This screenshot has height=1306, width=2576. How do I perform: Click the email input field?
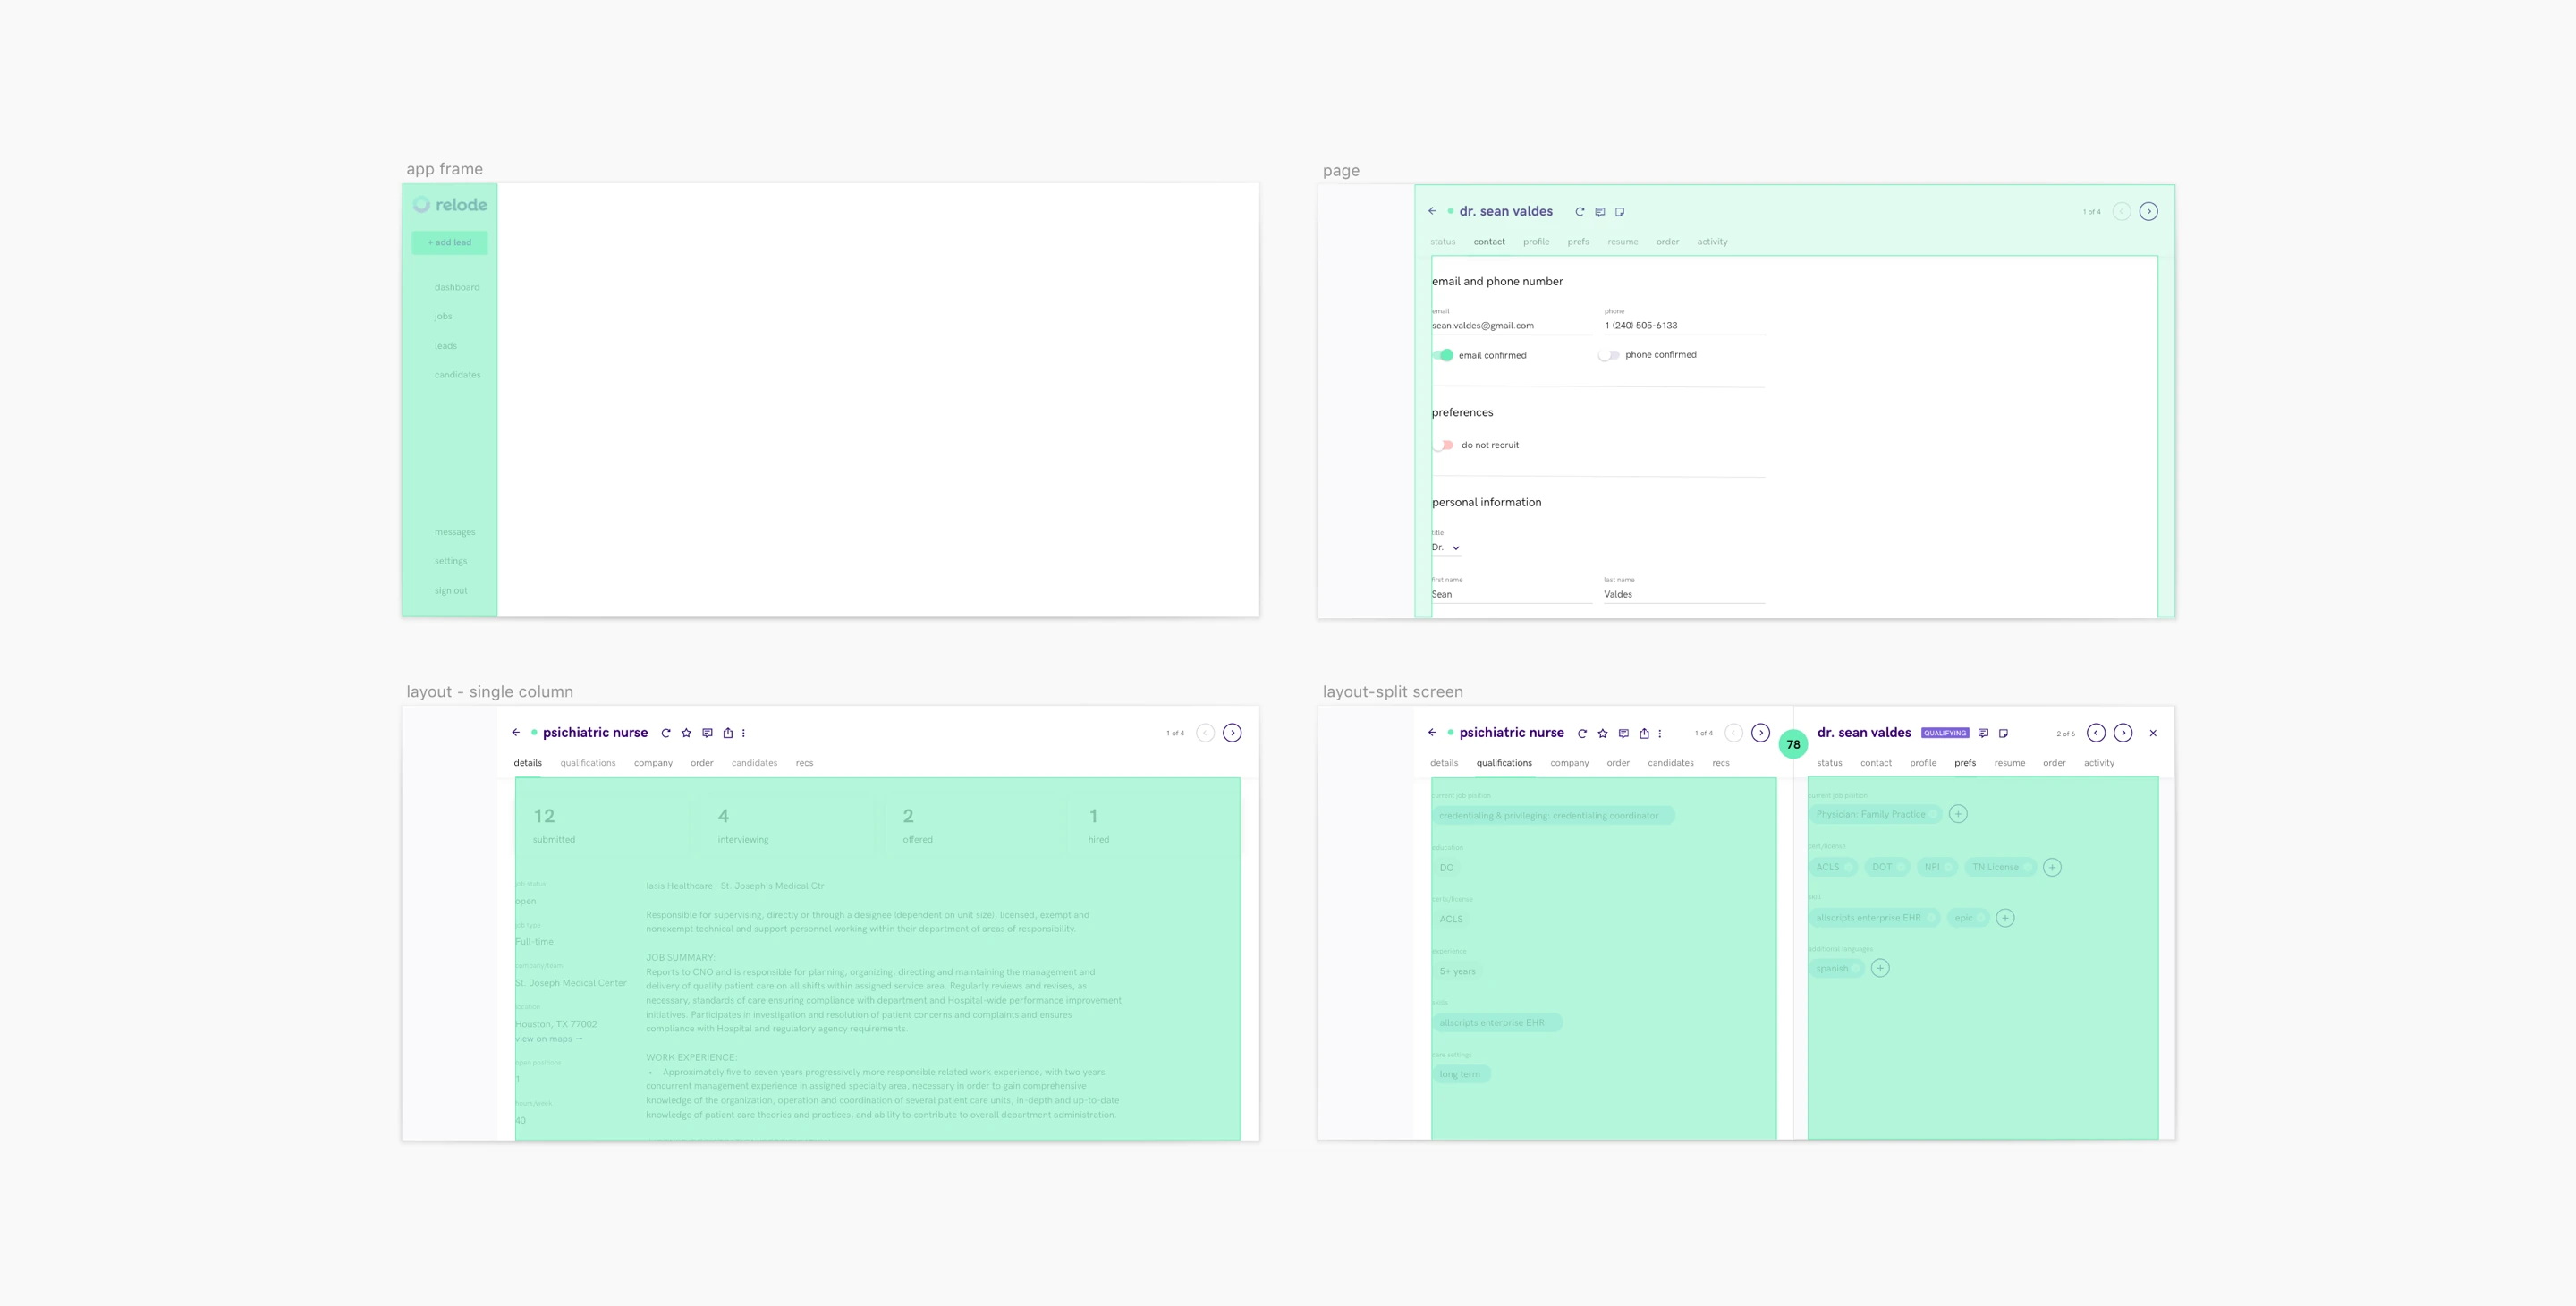pyautogui.click(x=1511, y=325)
